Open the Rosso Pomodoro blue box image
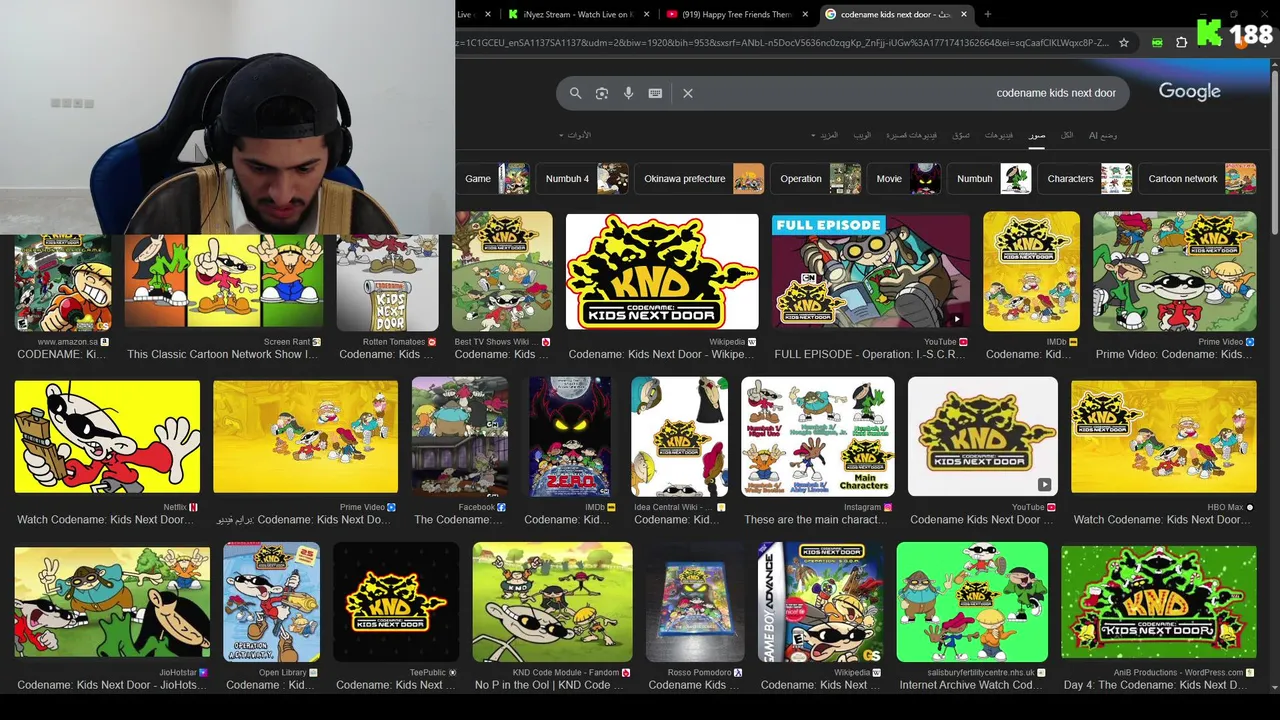 (695, 602)
